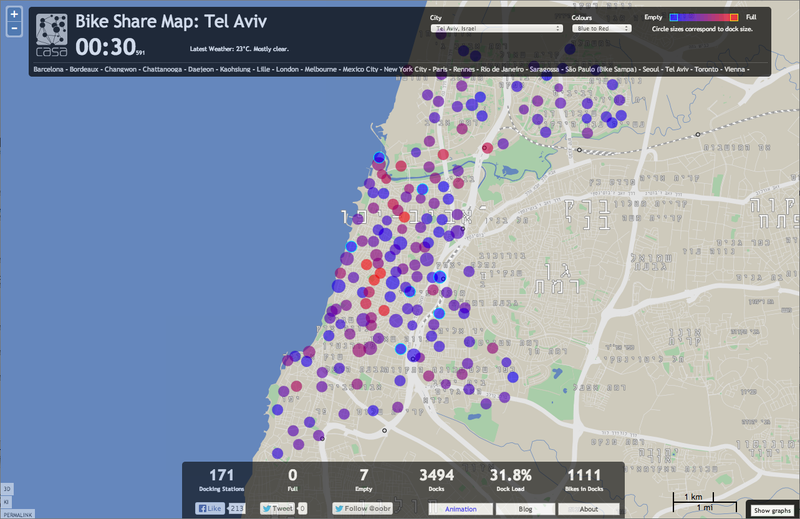Open the Vienna city link
The height and width of the screenshot is (519, 800).
pos(734,69)
